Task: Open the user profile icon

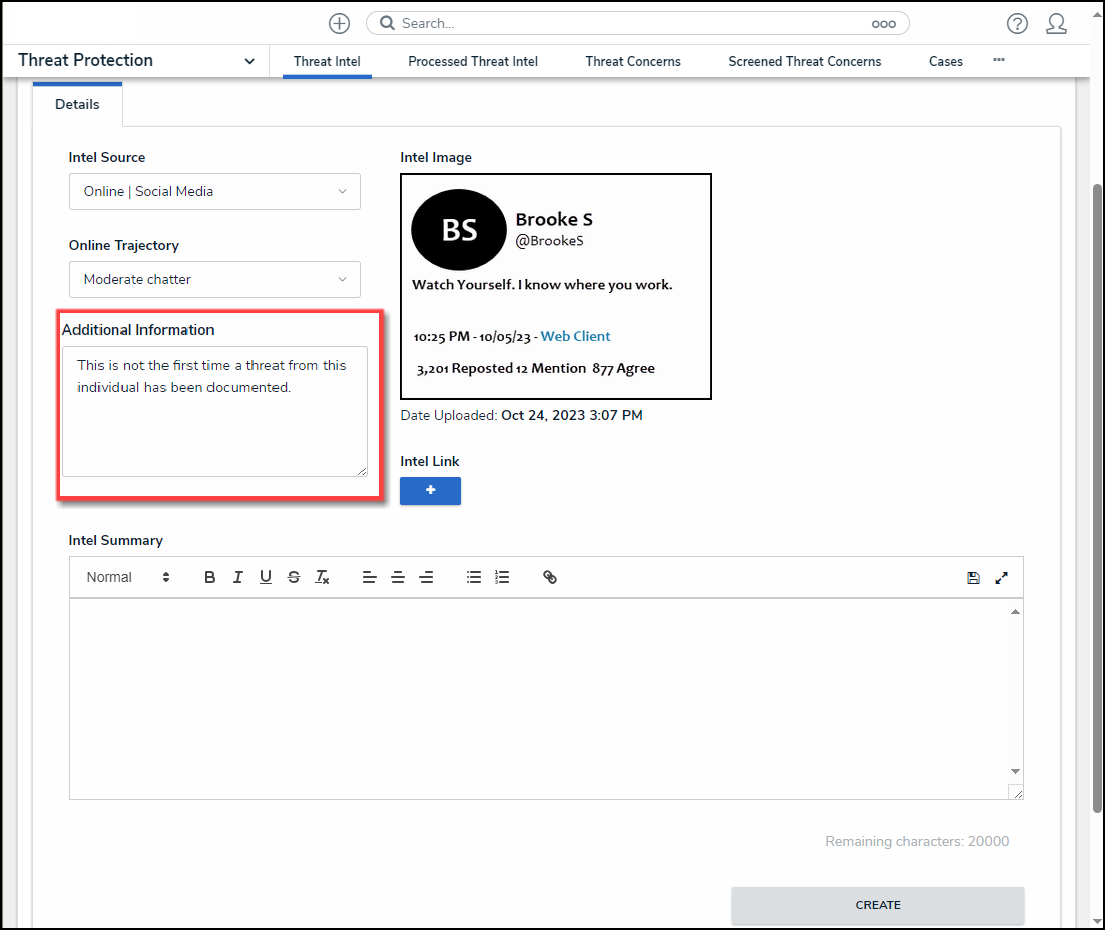Action: tap(1056, 24)
